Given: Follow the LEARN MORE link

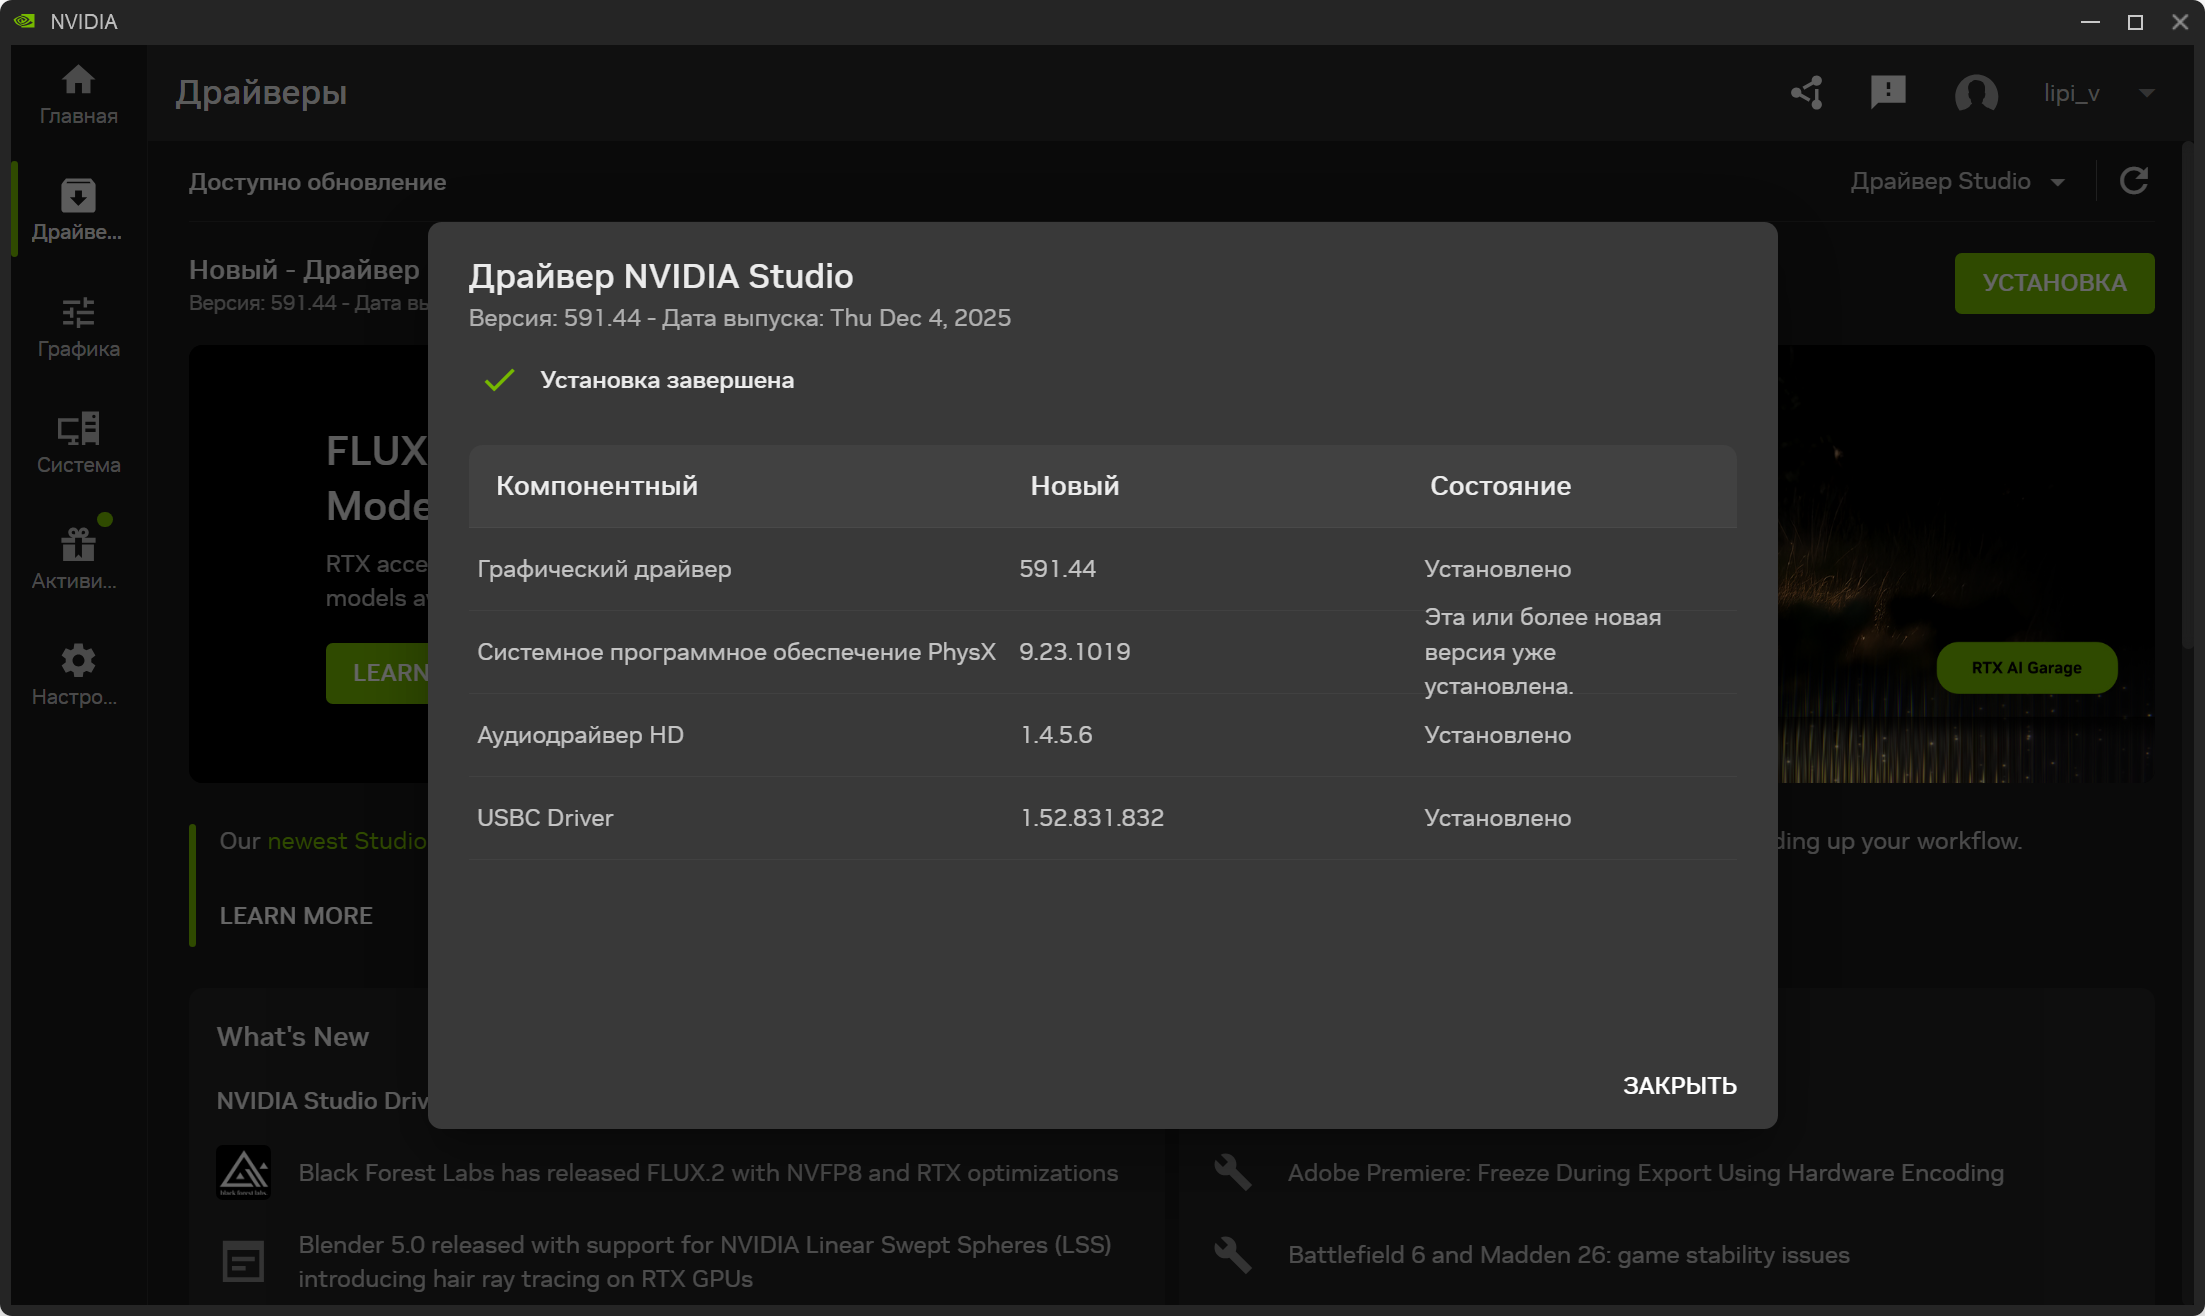Looking at the screenshot, I should click(296, 915).
